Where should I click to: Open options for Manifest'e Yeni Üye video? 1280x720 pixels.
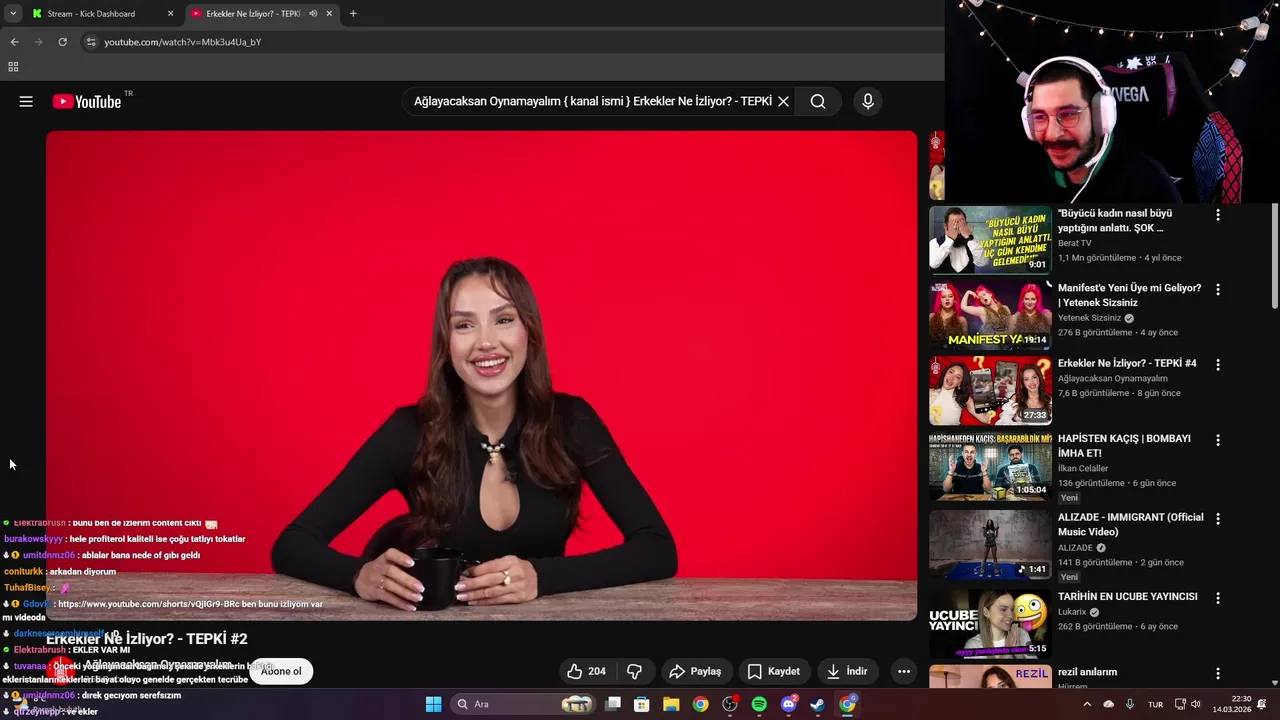1218,290
